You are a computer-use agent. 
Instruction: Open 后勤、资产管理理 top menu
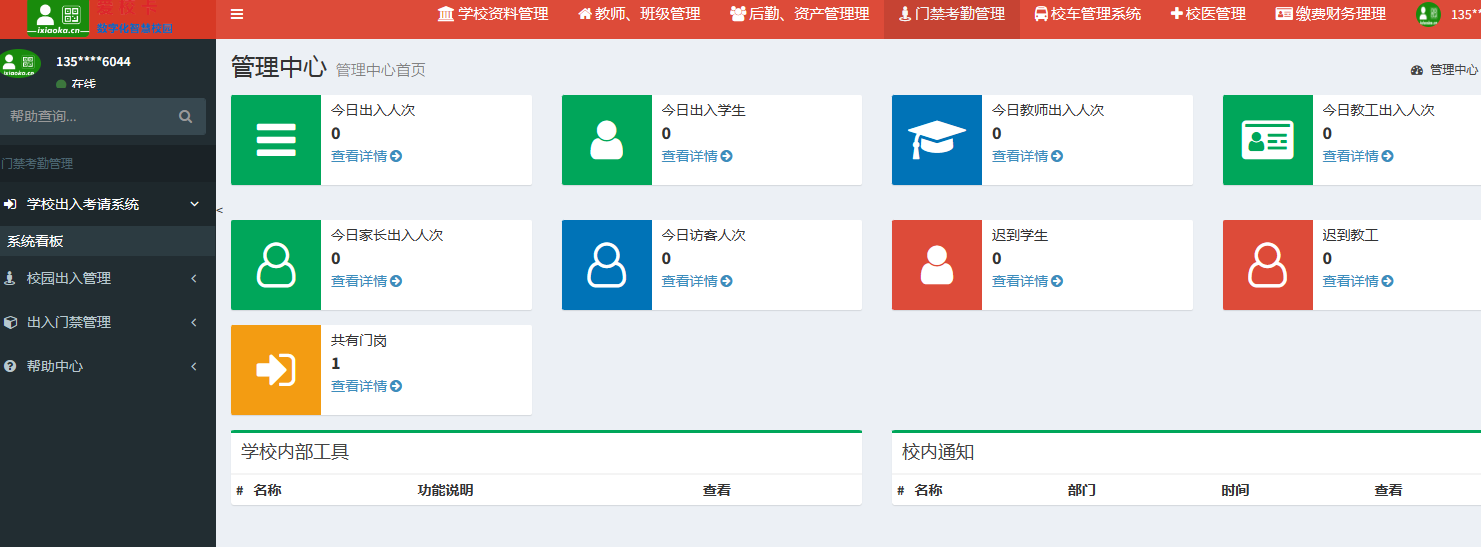[799, 14]
